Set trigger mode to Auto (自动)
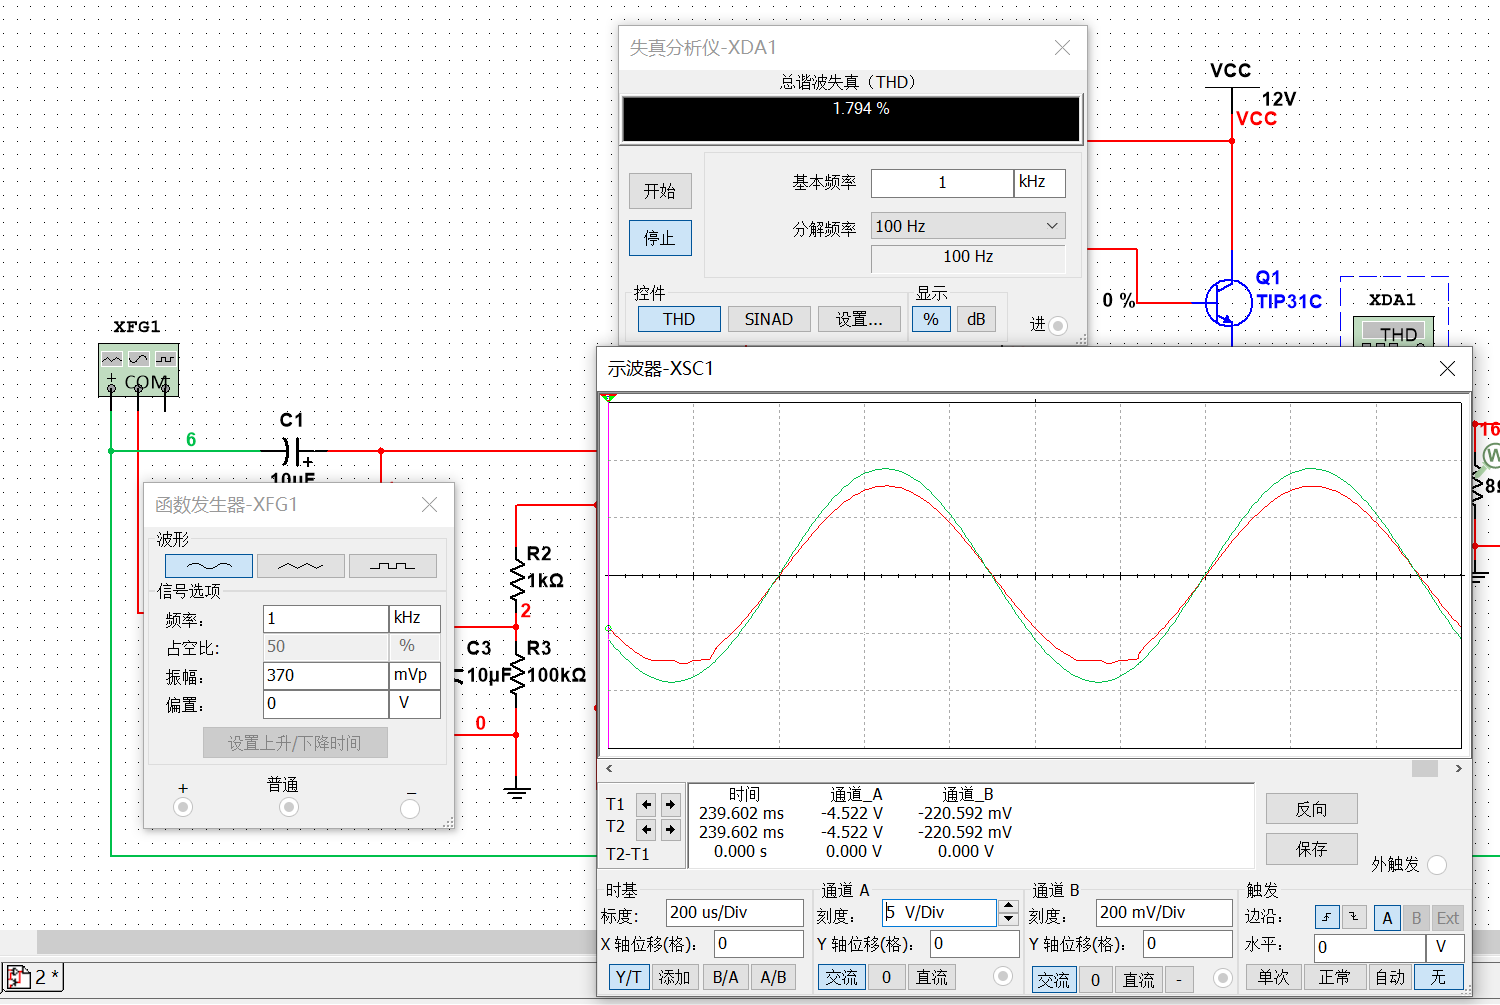This screenshot has height=1005, width=1500. coord(1390,977)
